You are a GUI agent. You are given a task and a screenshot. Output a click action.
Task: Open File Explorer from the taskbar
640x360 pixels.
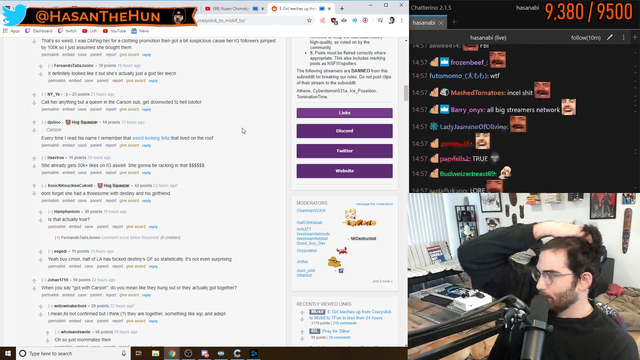point(156,353)
